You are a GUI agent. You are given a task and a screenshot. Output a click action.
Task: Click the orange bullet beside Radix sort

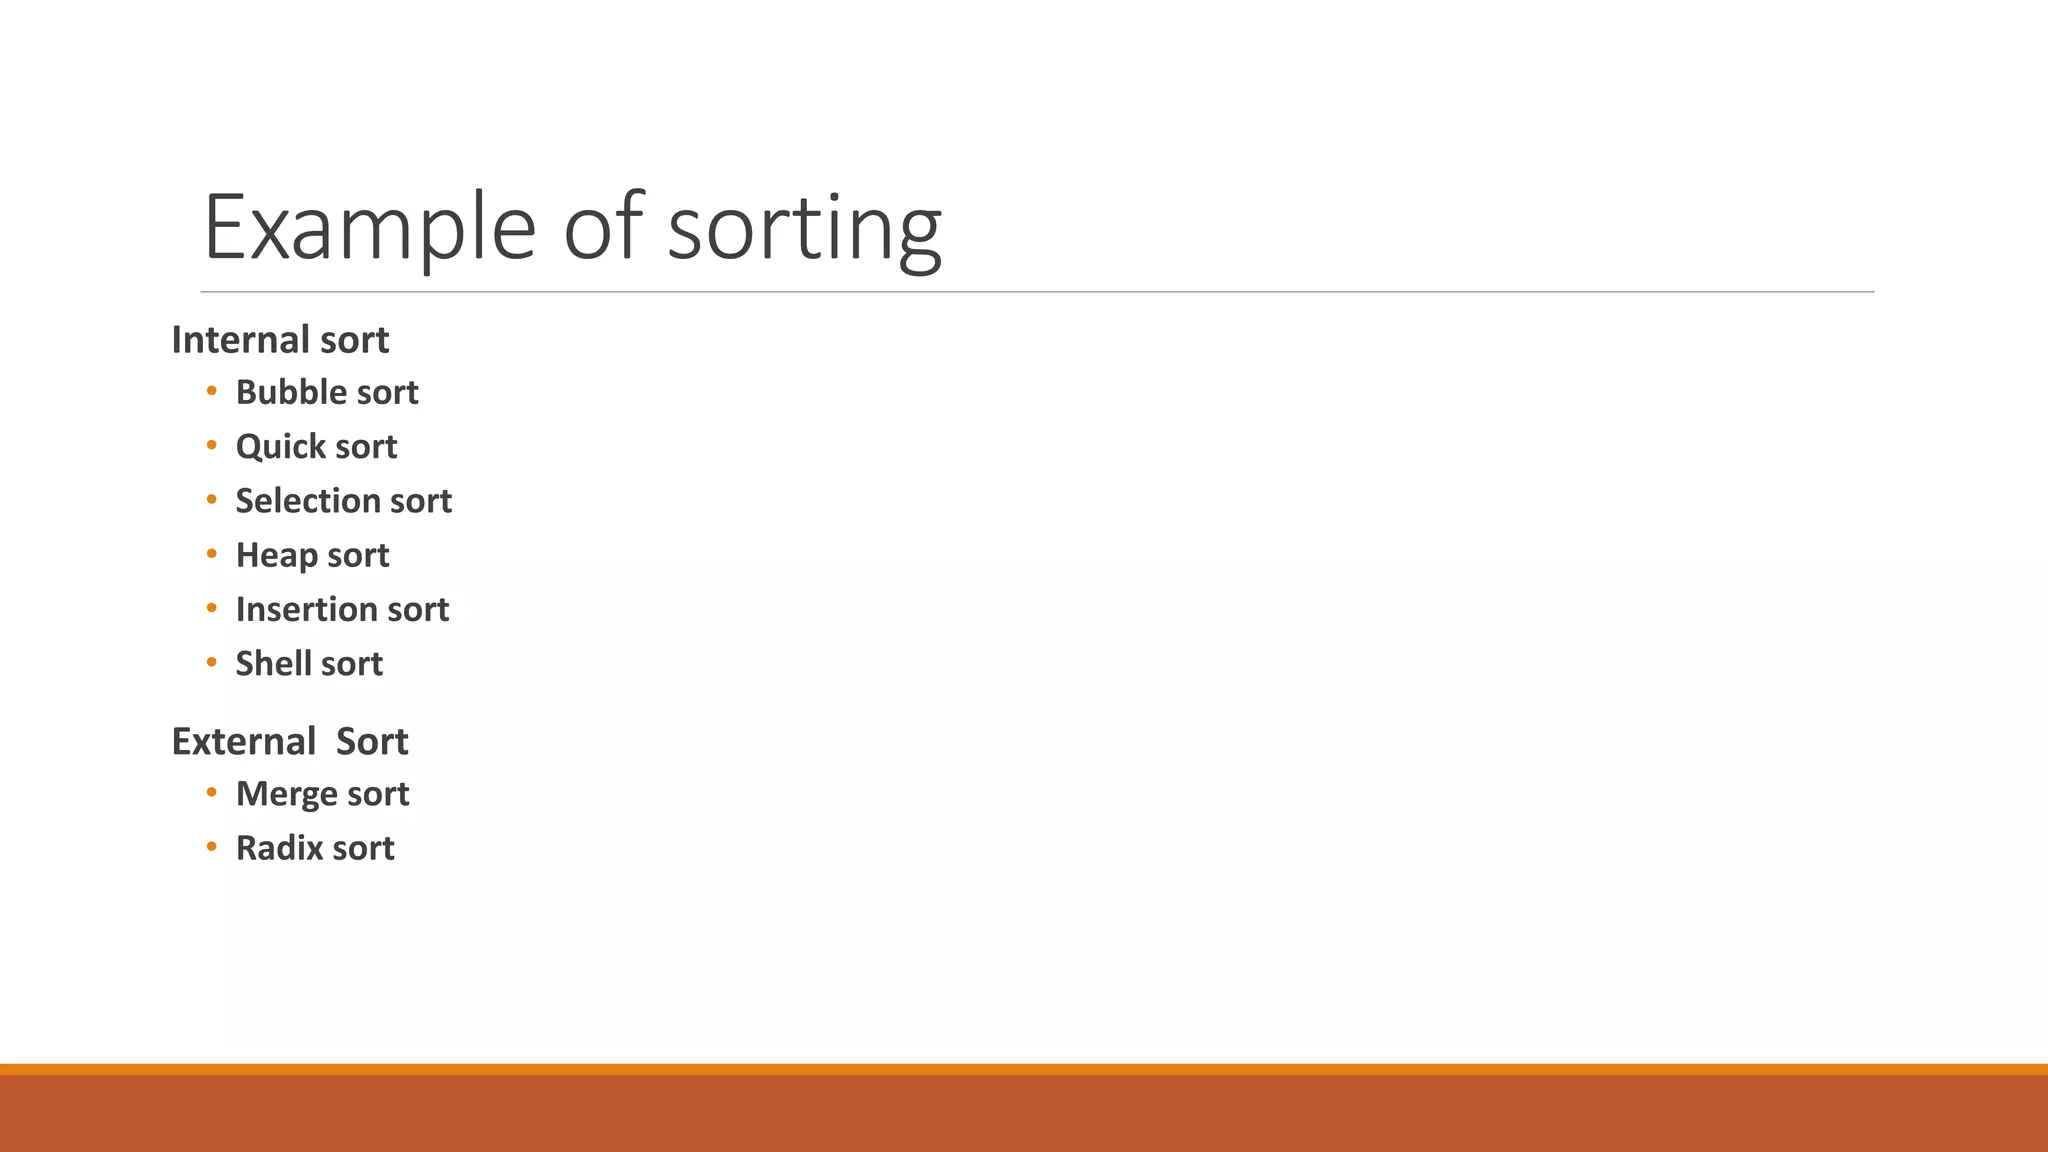point(211,846)
